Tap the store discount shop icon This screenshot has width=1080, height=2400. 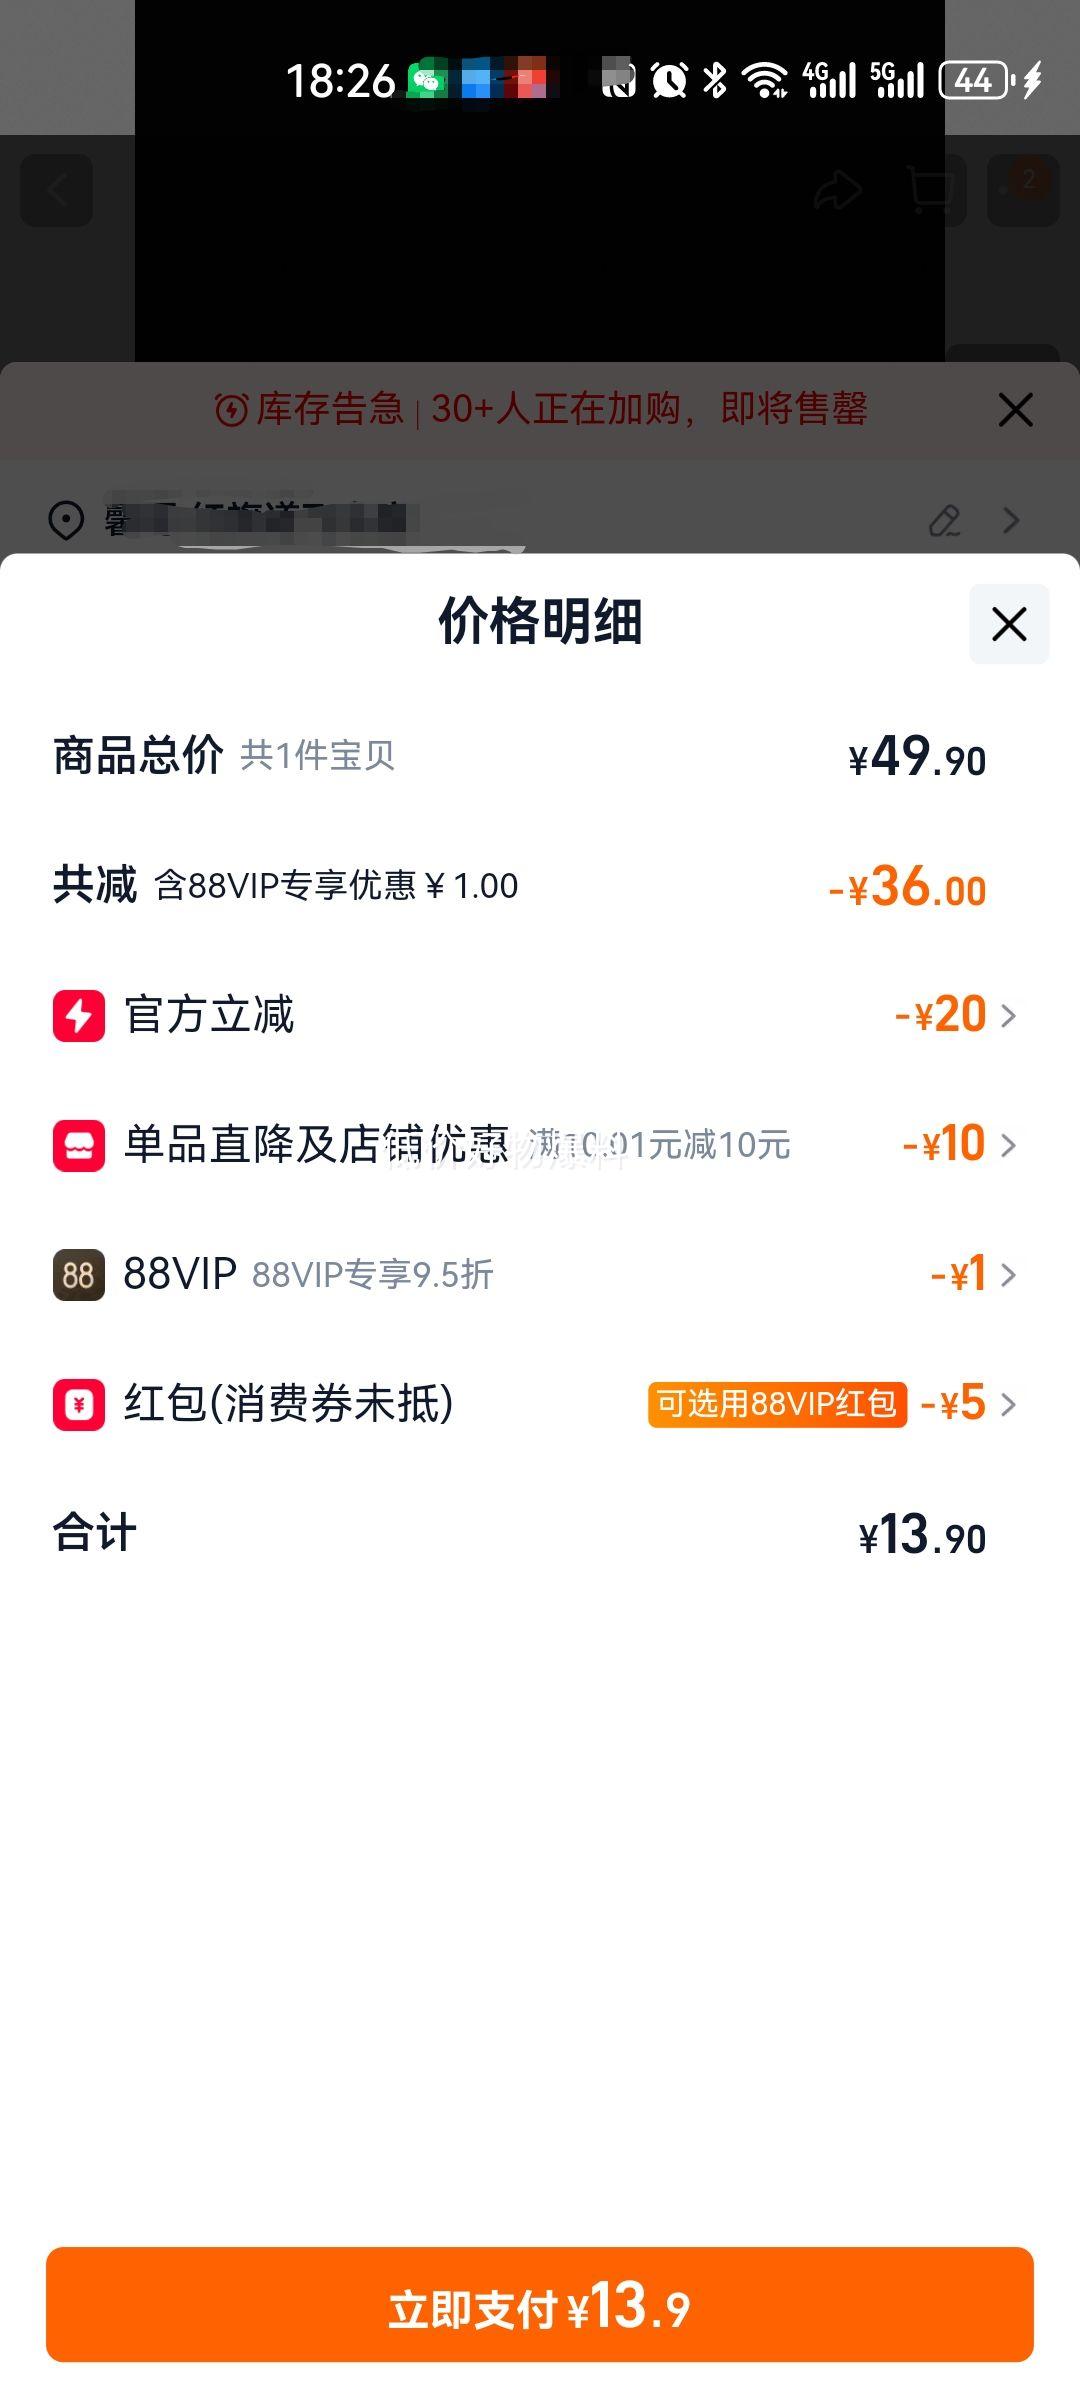(79, 1145)
